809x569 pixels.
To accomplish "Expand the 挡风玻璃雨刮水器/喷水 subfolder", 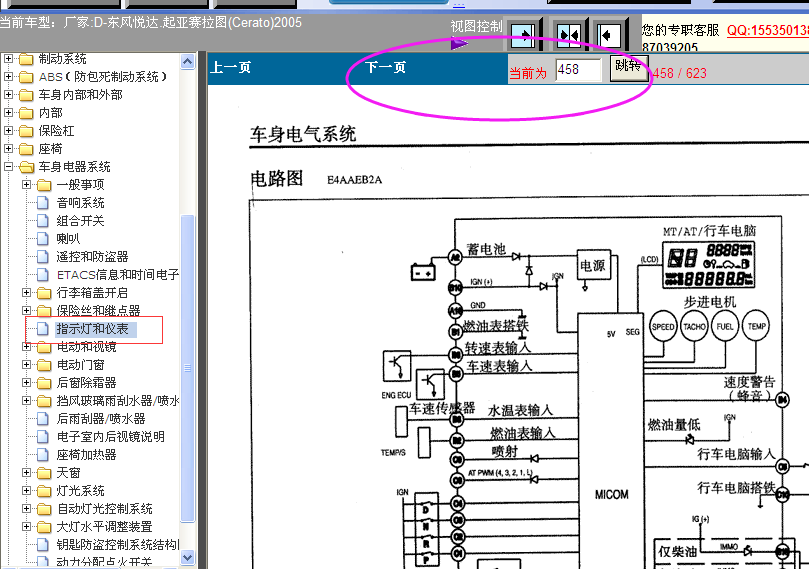I will [x=26, y=400].
